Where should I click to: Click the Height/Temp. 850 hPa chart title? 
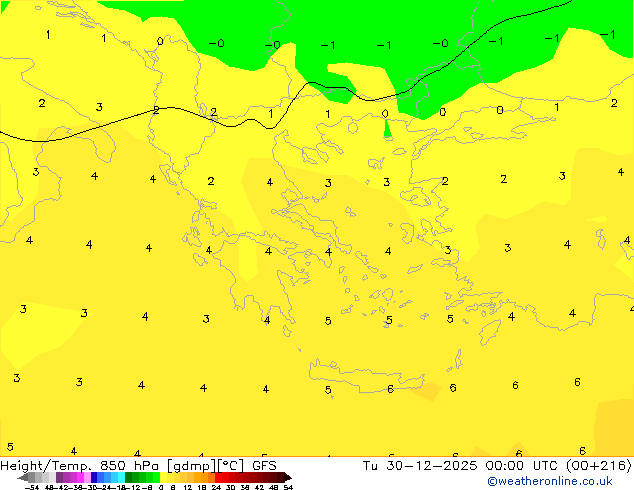click(79, 466)
